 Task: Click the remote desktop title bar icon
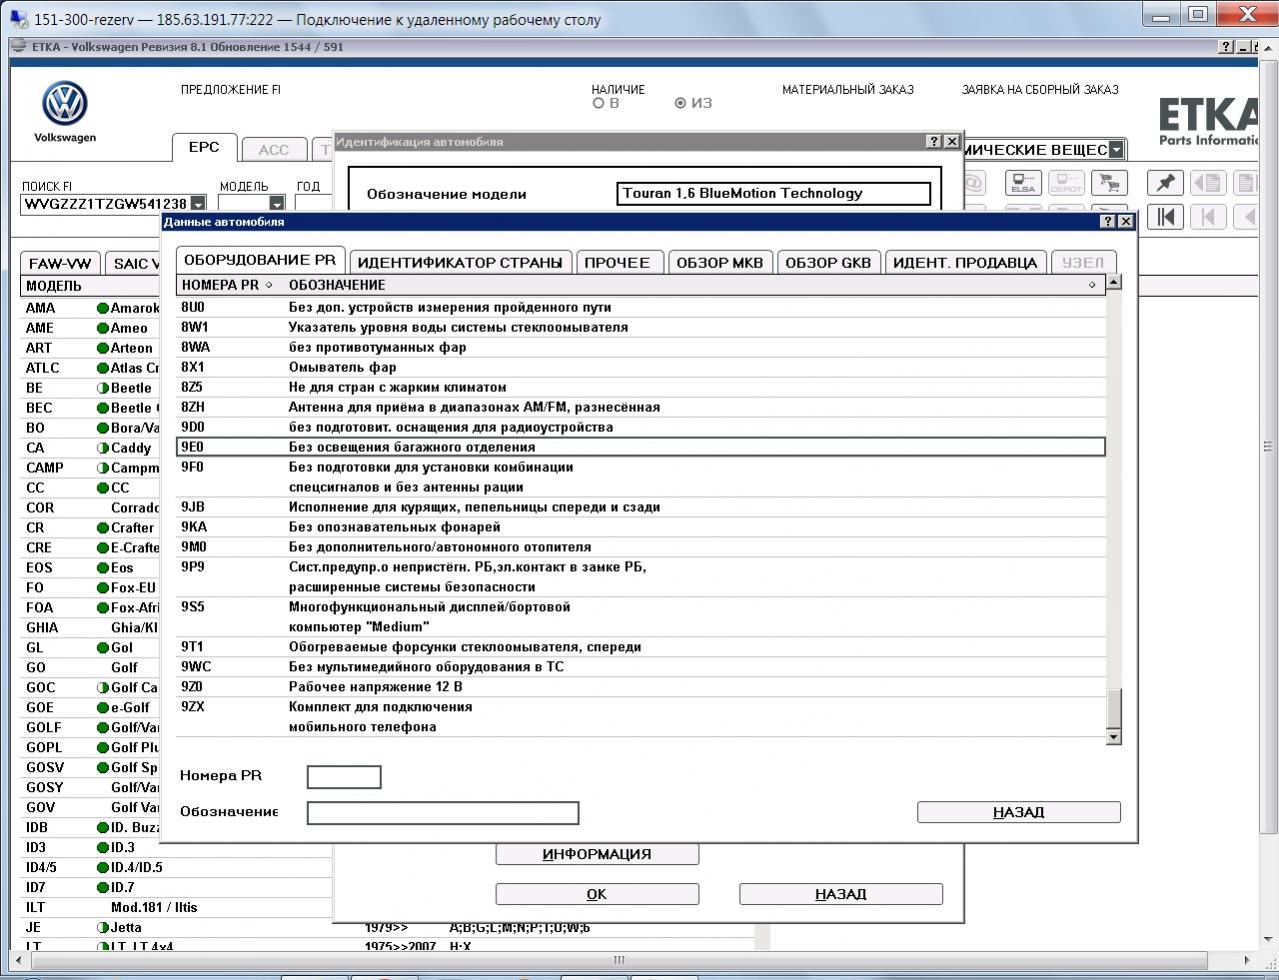[18, 18]
